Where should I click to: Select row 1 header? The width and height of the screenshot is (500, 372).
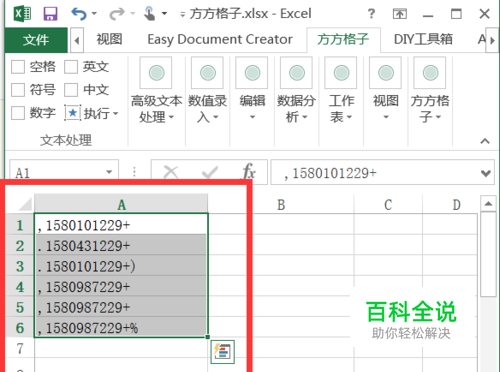pos(20,225)
